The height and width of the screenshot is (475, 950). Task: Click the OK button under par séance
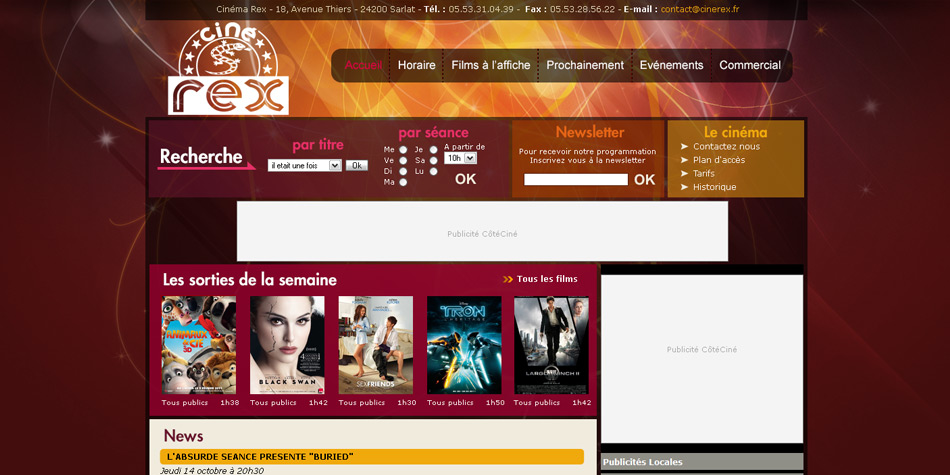click(x=465, y=179)
